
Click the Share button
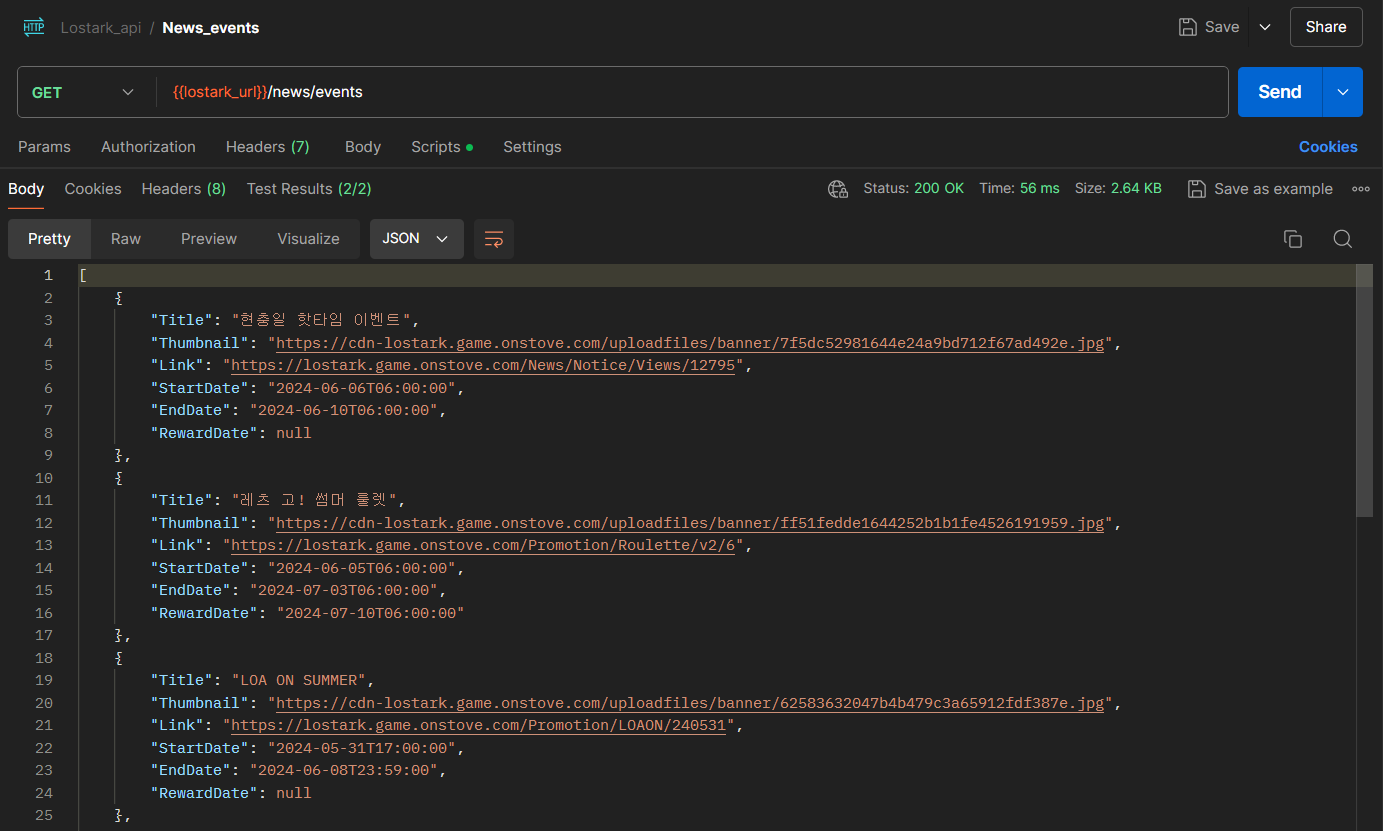1326,27
